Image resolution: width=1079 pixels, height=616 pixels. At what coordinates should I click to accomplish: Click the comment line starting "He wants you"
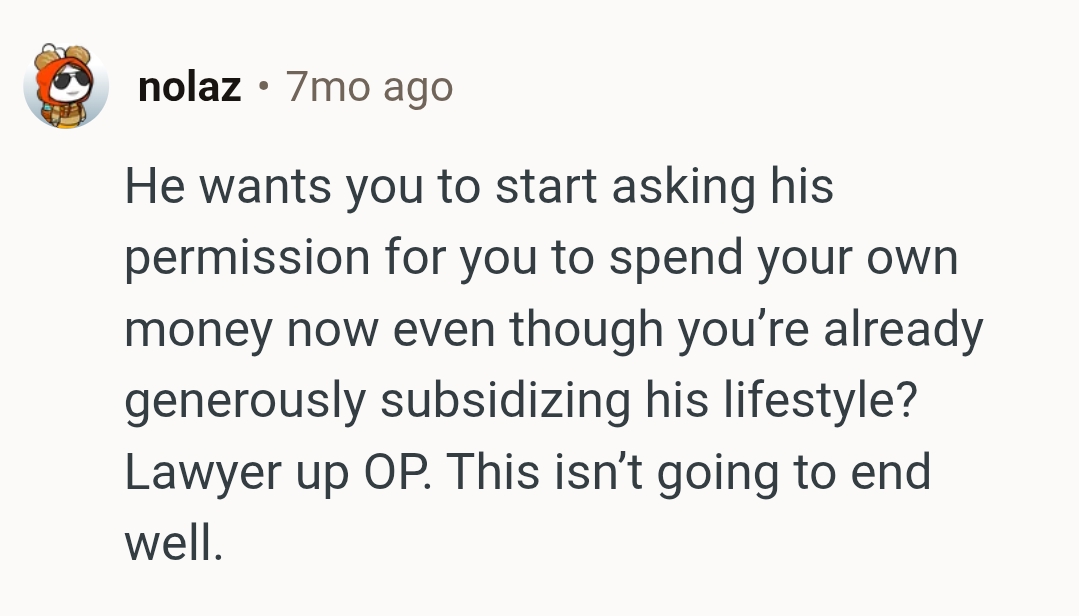478,187
